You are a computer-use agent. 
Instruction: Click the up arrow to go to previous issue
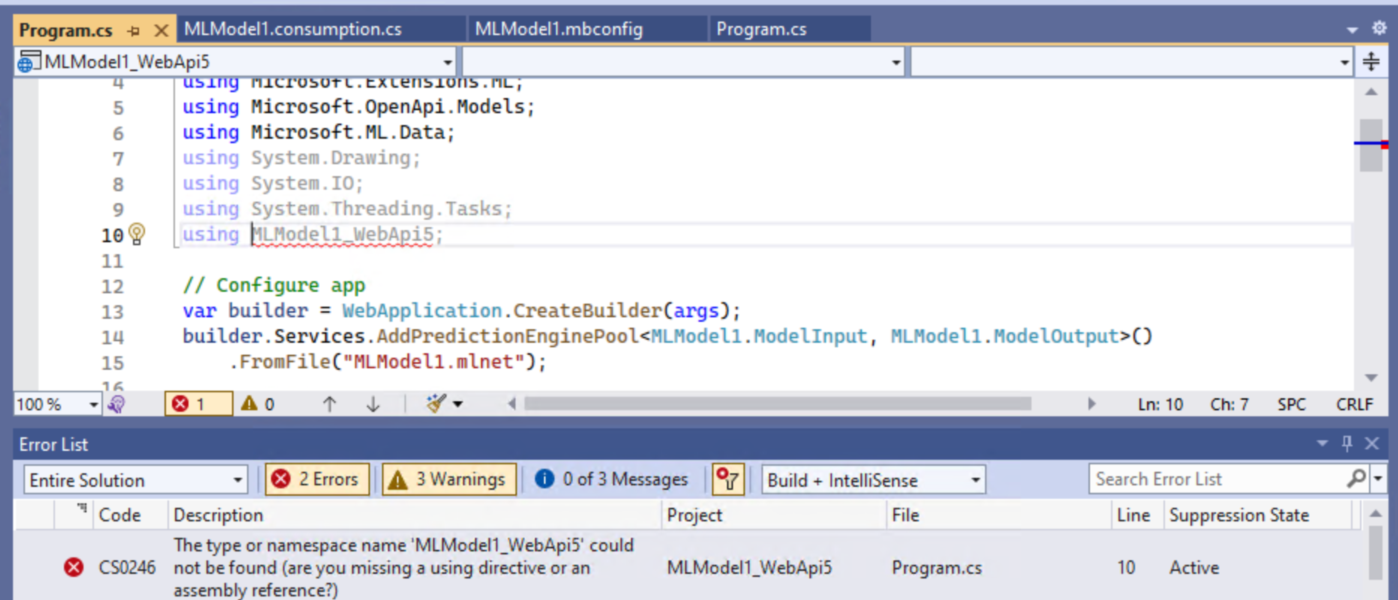pyautogui.click(x=330, y=403)
